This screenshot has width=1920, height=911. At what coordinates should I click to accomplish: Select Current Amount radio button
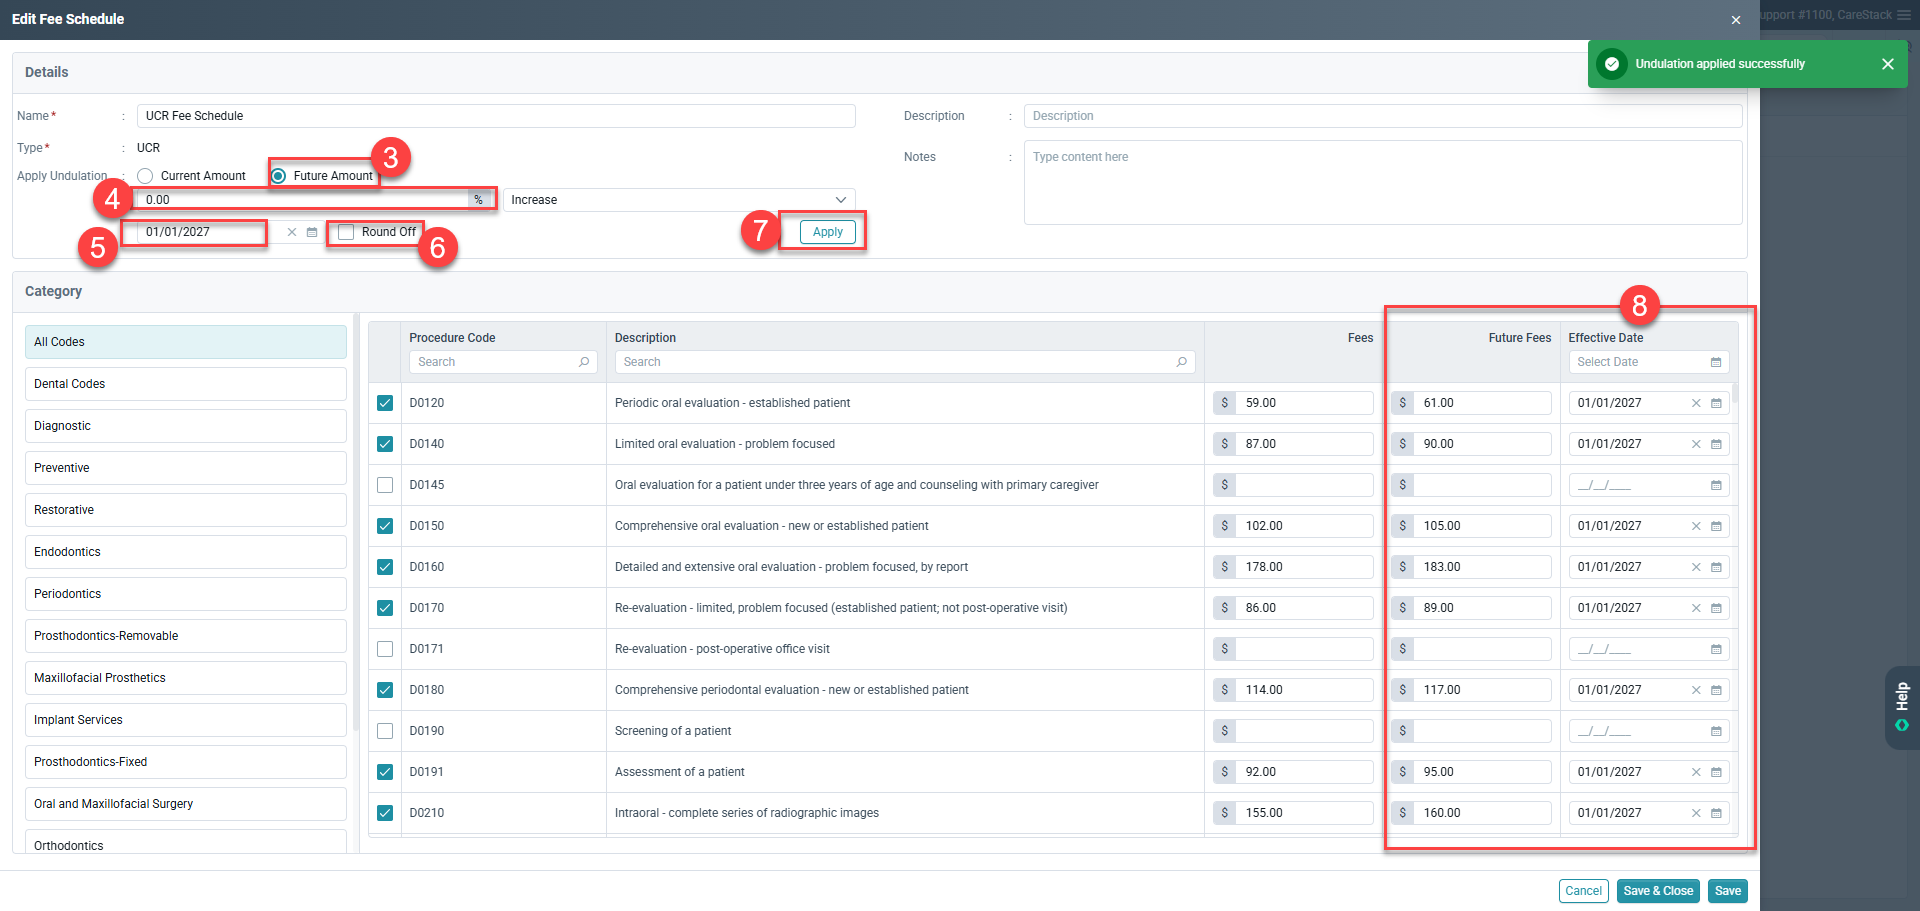(145, 176)
